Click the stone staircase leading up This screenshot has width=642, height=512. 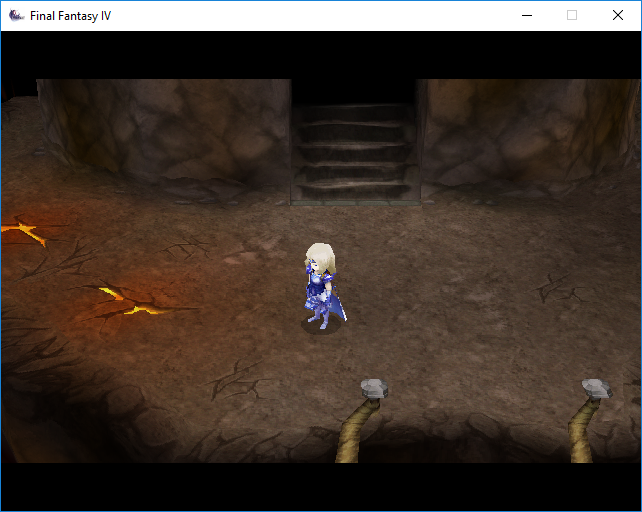tap(355, 154)
